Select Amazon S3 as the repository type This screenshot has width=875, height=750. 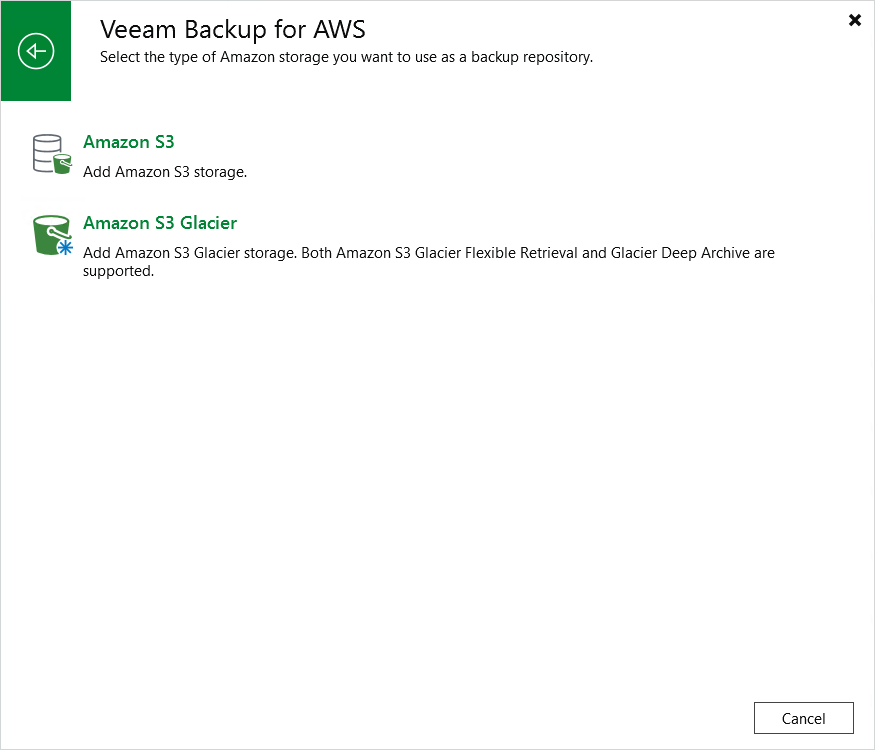(128, 142)
